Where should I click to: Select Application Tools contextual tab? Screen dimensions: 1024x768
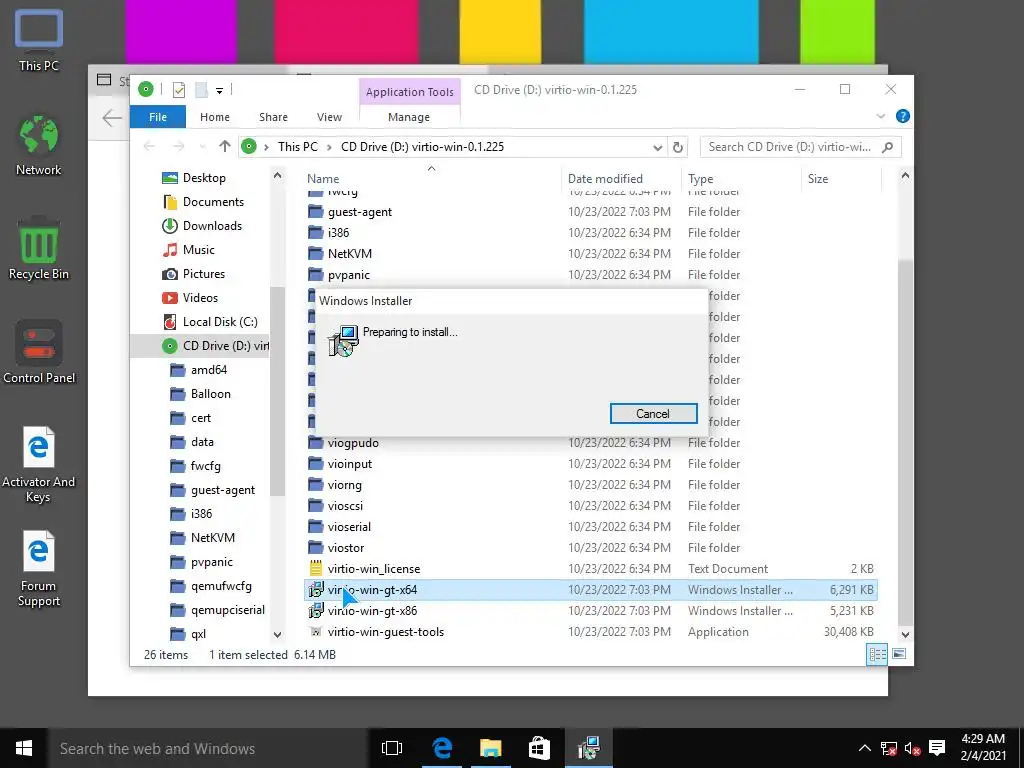coord(409,92)
